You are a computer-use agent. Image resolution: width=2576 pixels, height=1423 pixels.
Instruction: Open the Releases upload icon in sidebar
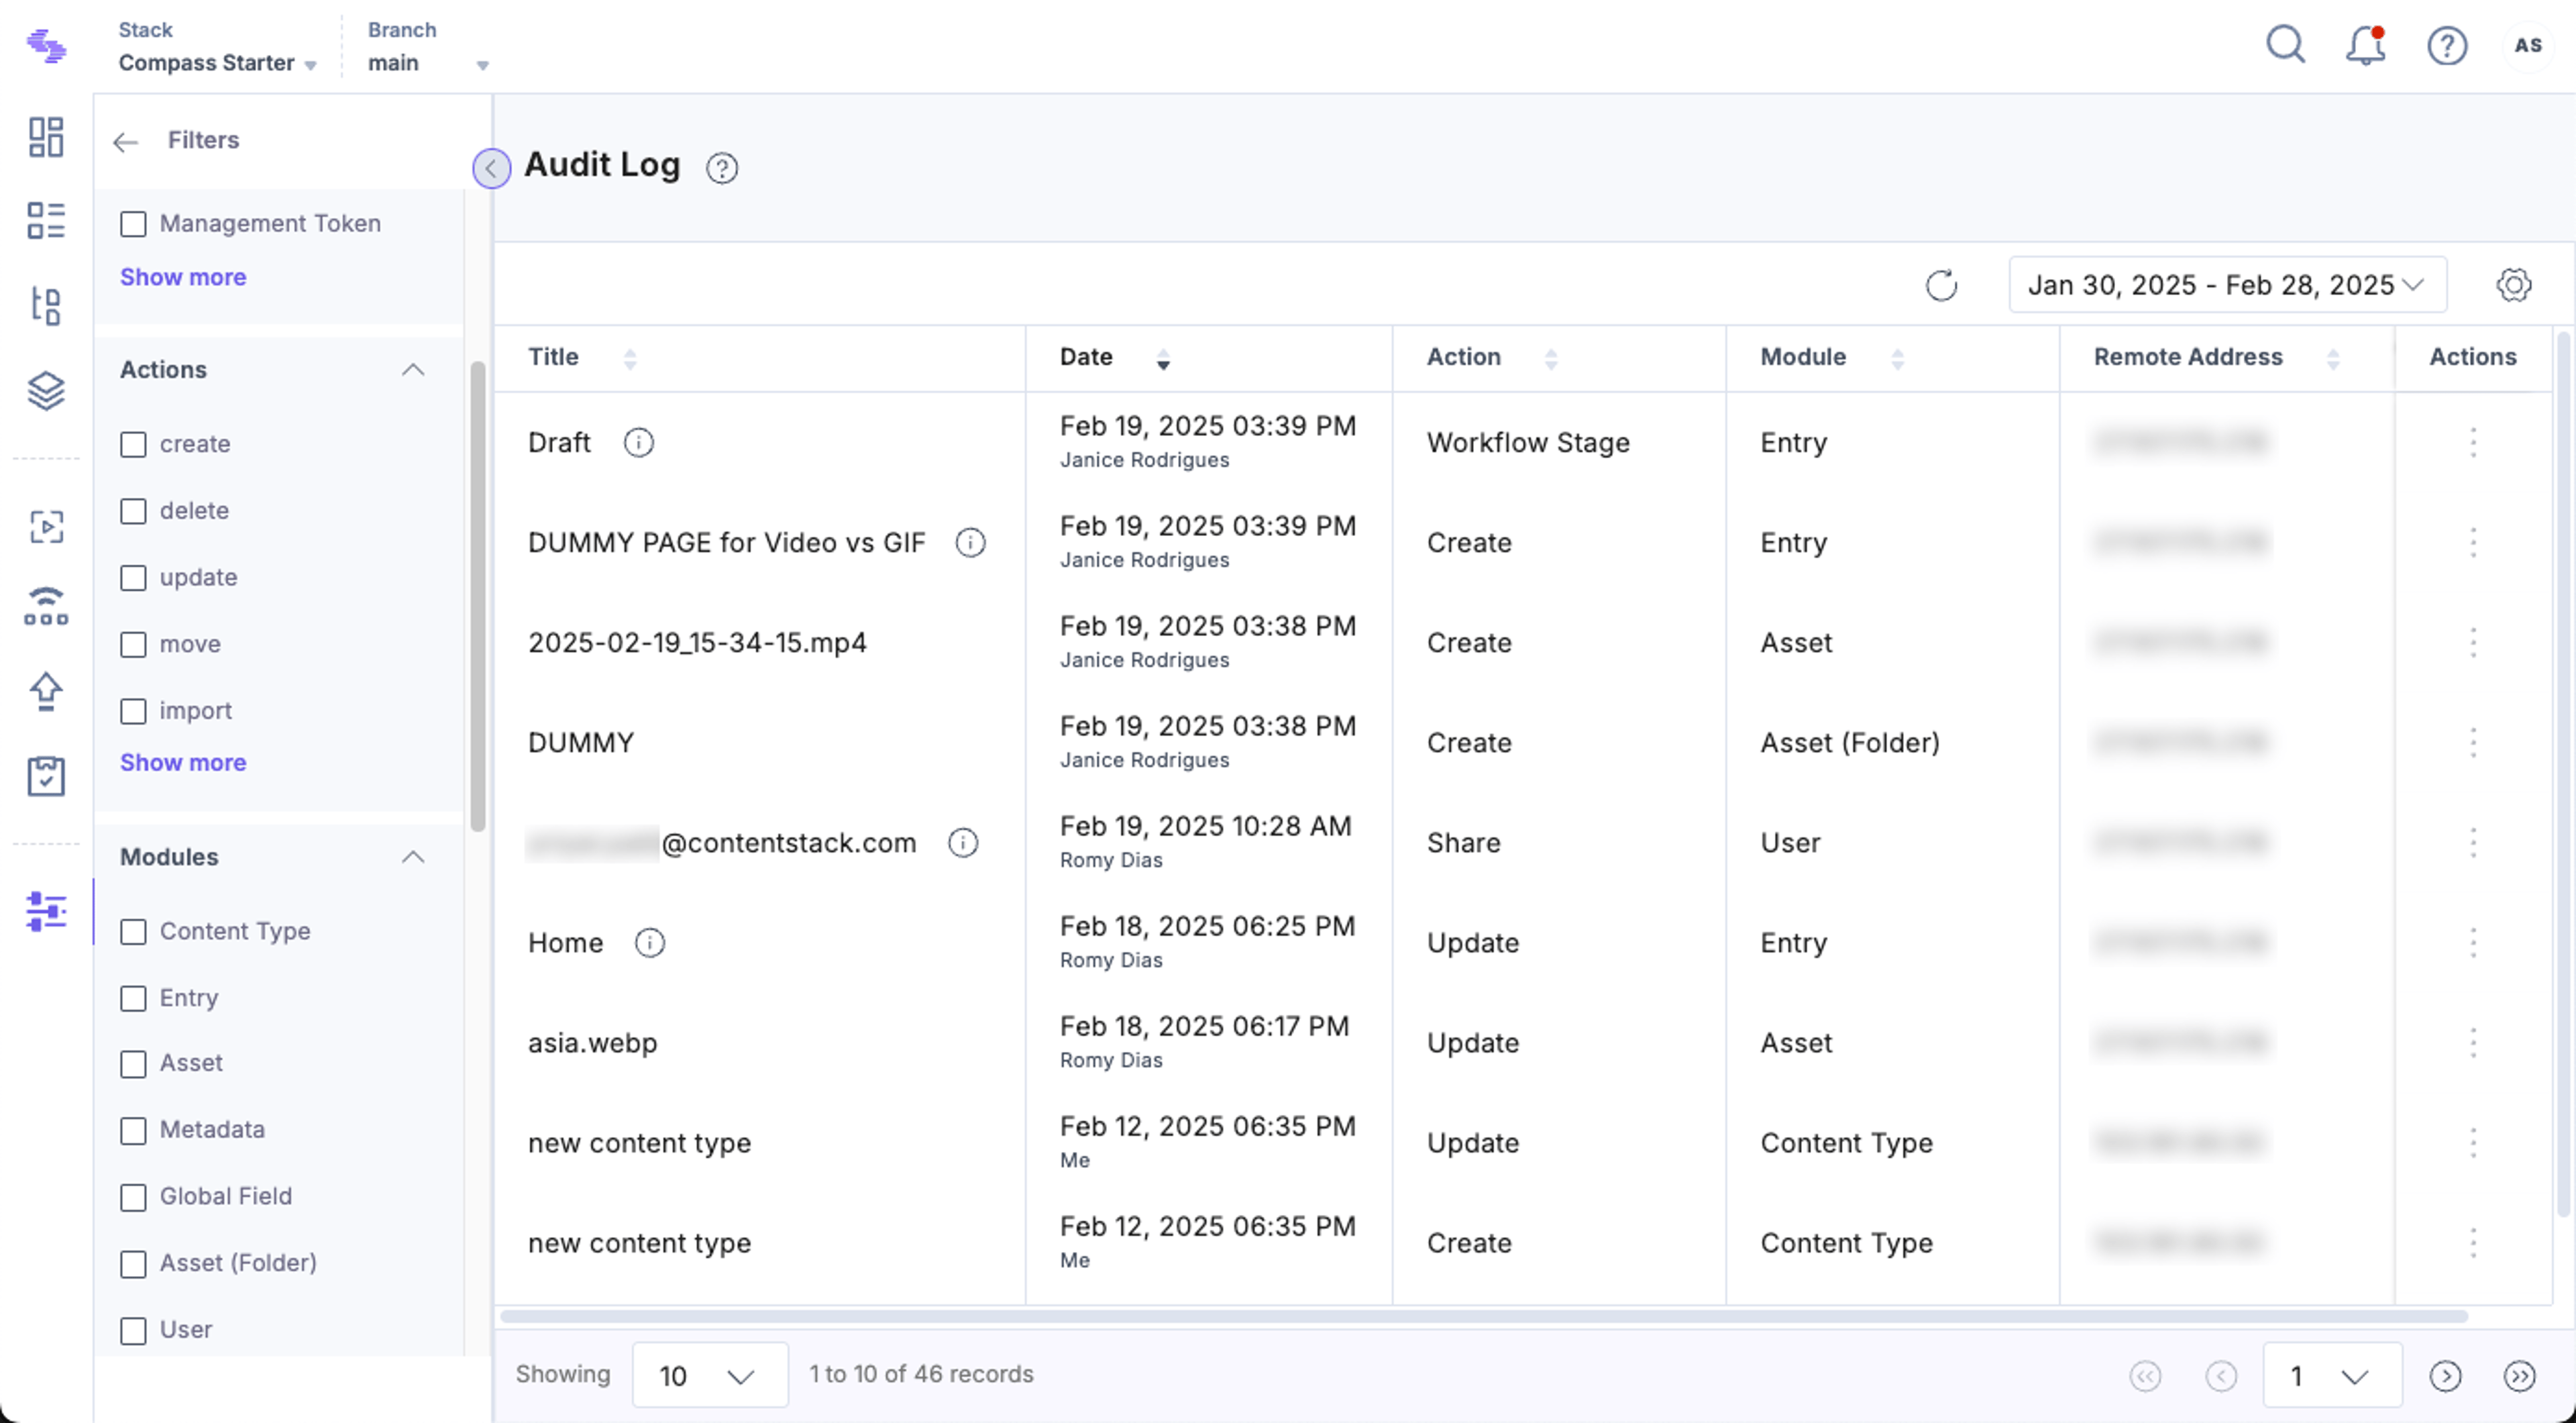tap(46, 691)
